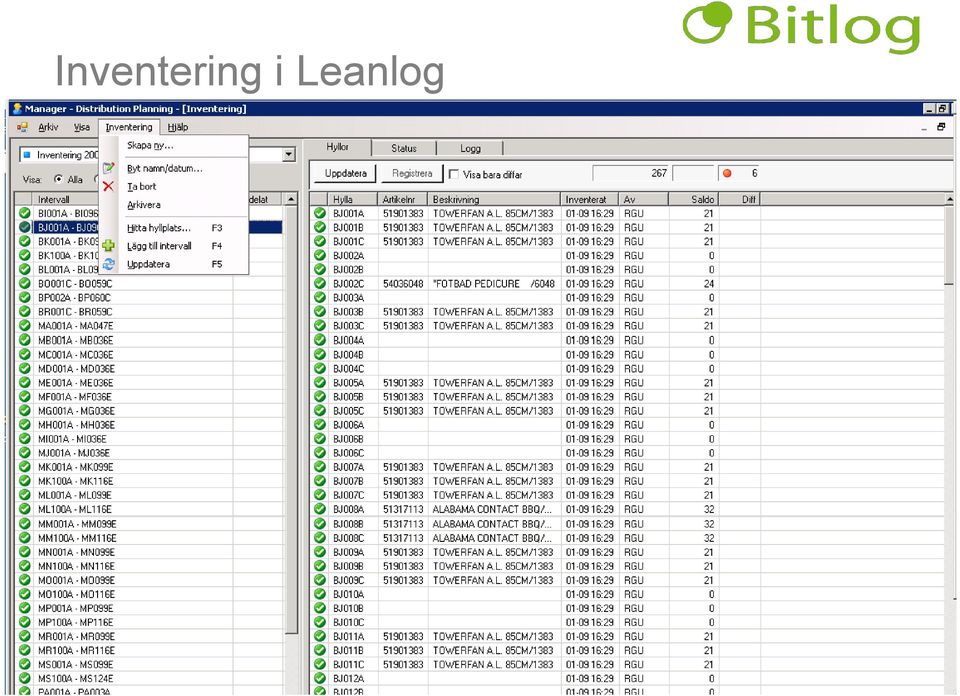Click the green check icon for interval MH001A - MH036E
The height and width of the screenshot is (696, 960).
click(x=24, y=425)
